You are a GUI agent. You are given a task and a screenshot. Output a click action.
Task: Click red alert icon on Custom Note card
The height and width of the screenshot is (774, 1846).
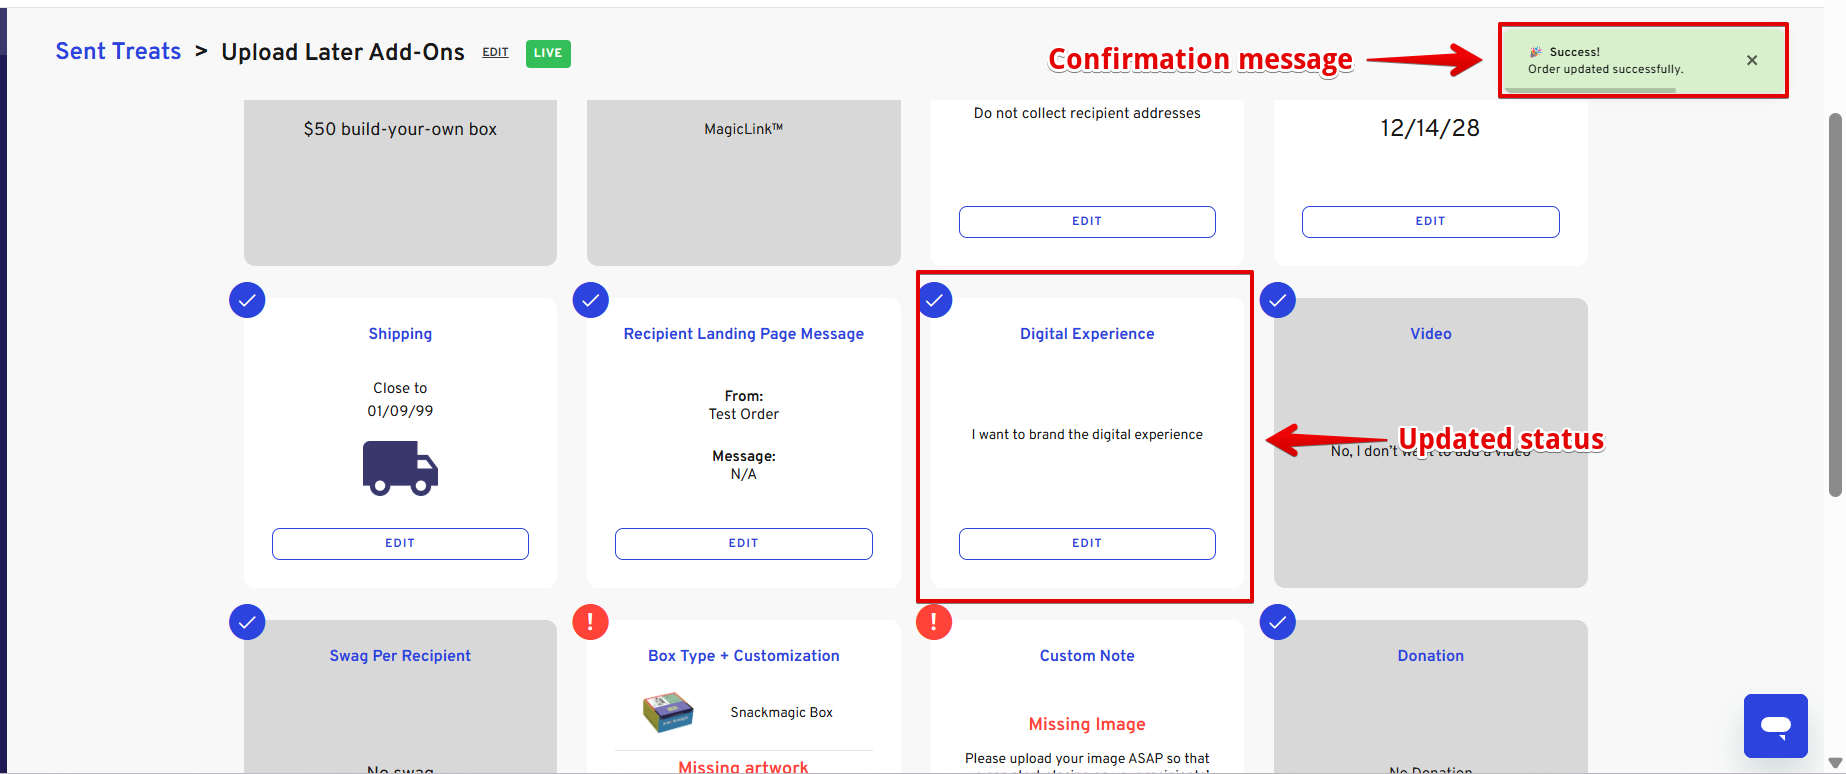934,622
